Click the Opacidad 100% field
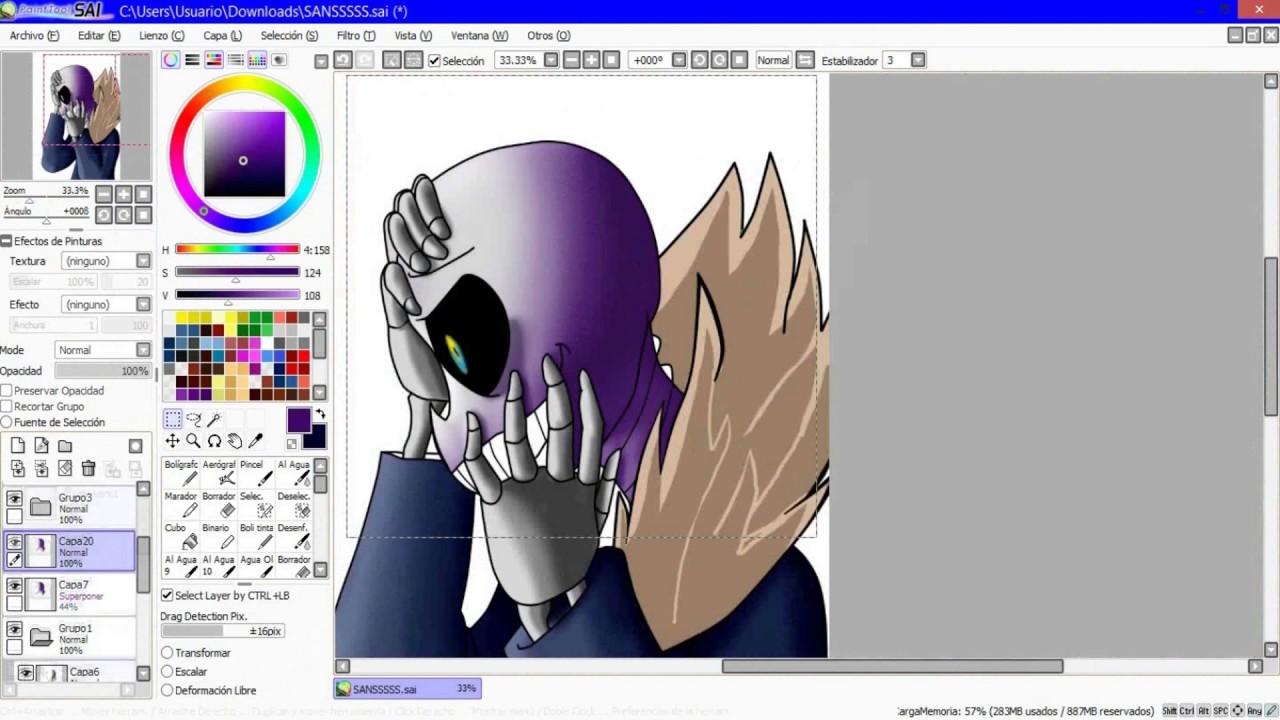Image resolution: width=1280 pixels, height=720 pixels. [102, 371]
